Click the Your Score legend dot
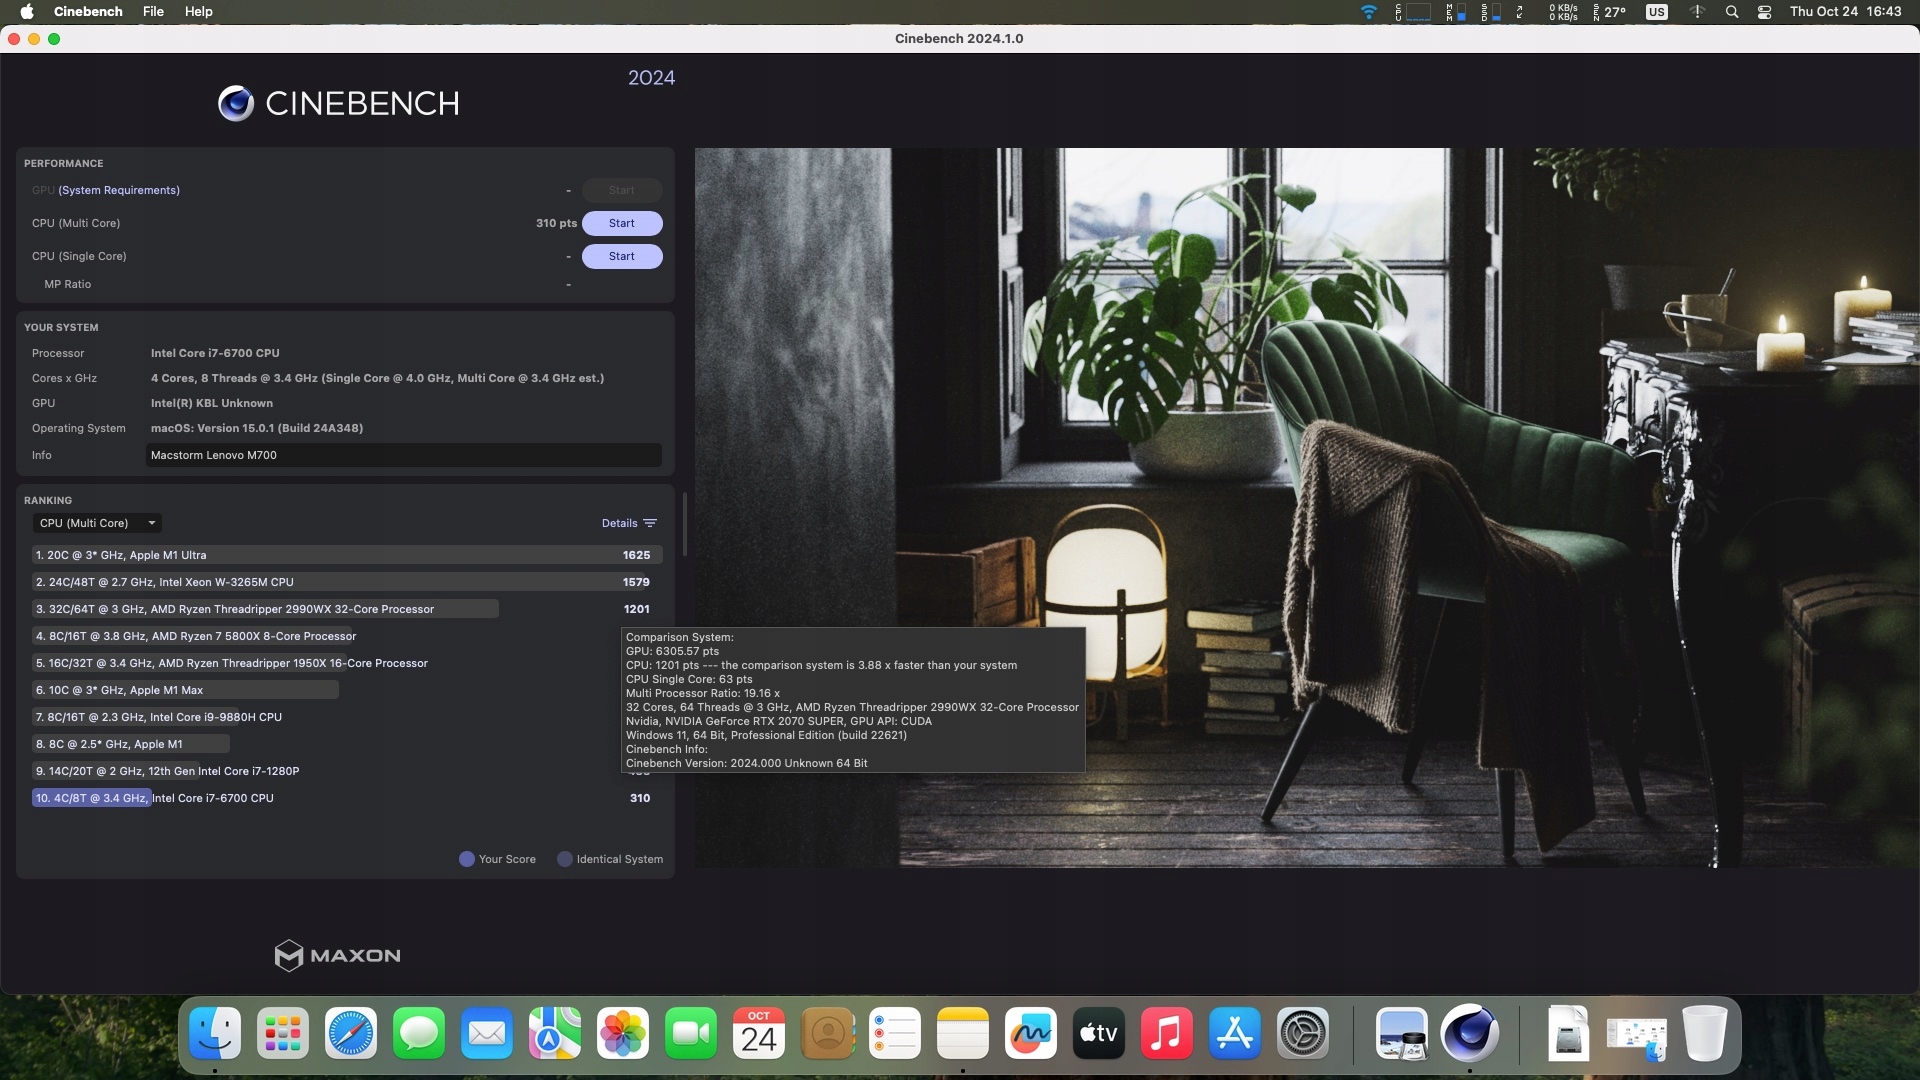The width and height of the screenshot is (1920, 1080). point(467,859)
